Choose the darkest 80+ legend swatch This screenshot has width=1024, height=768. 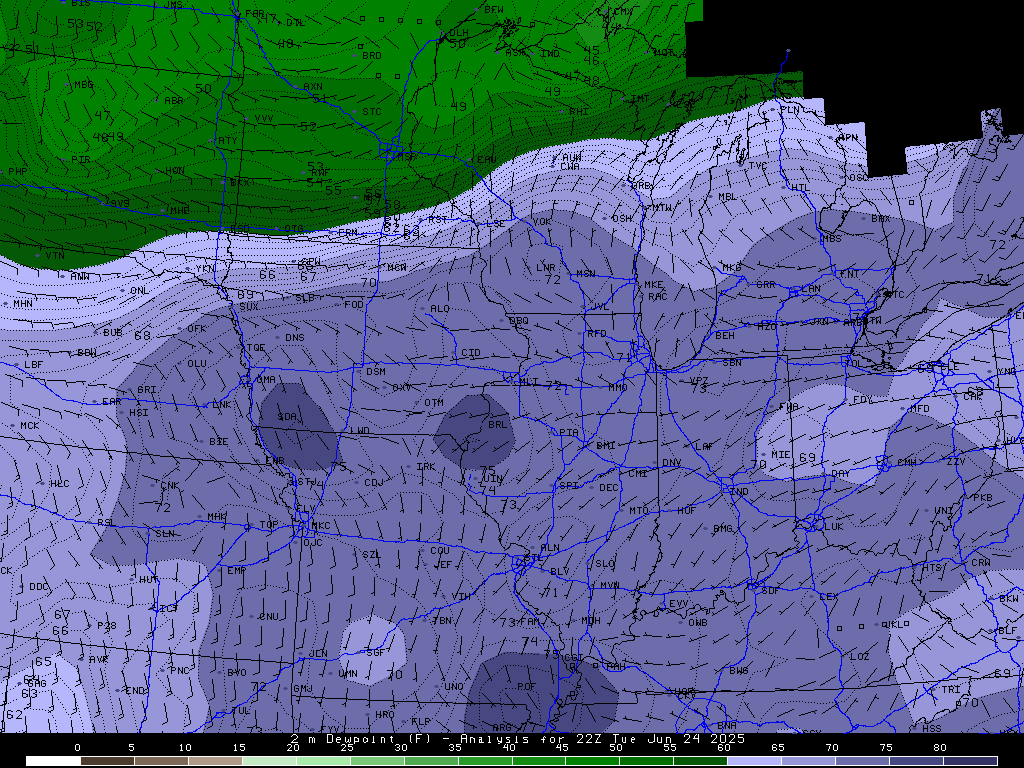(x=970, y=761)
